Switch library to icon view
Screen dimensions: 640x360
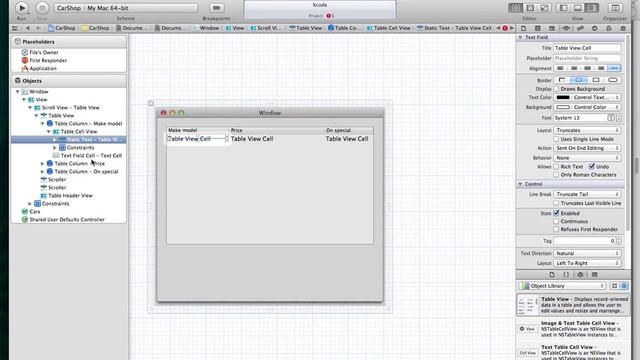tap(614, 286)
